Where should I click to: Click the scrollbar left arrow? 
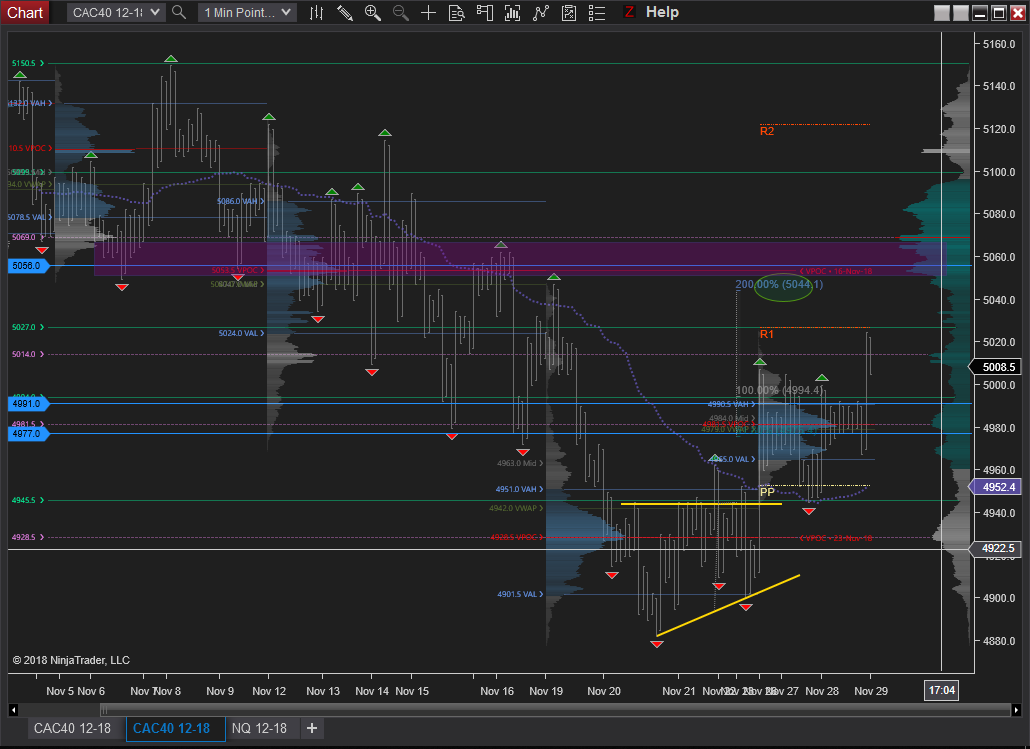[x=12, y=710]
